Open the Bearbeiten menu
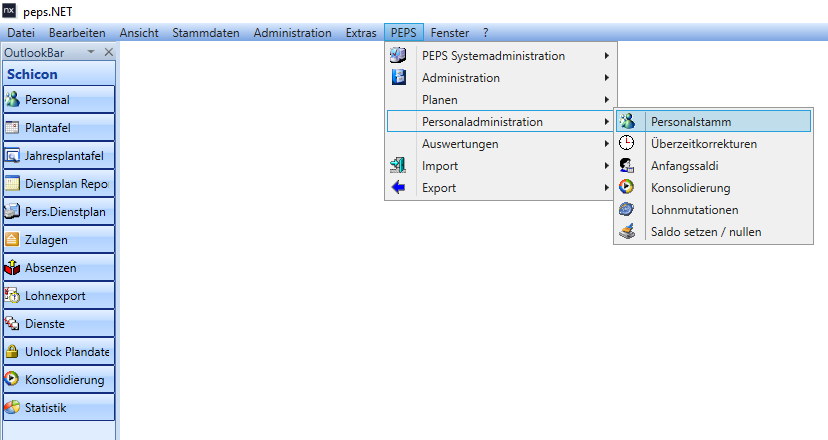Screen dimensions: 828x440 click(77, 33)
